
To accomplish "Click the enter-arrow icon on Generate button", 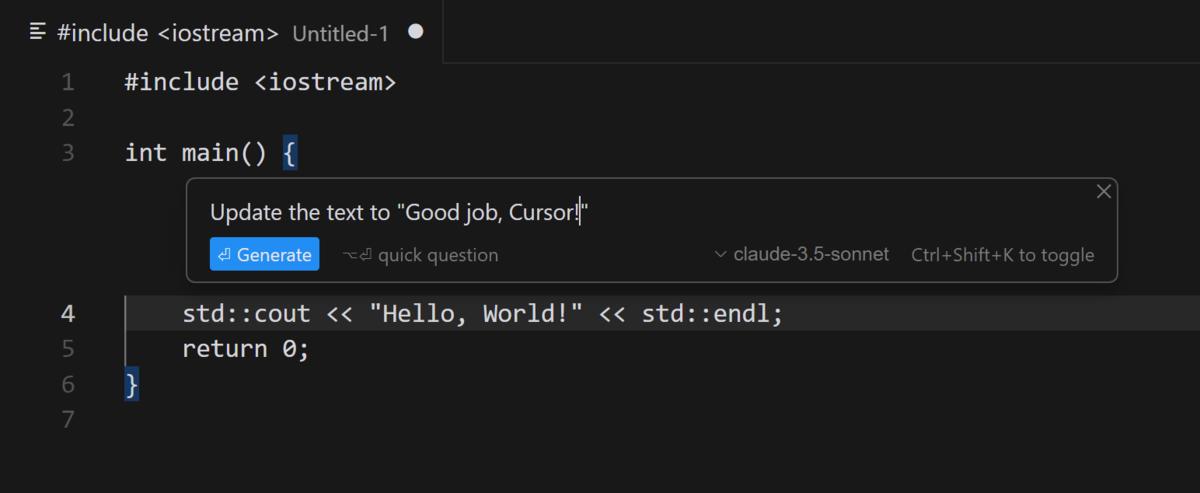I will point(224,255).
